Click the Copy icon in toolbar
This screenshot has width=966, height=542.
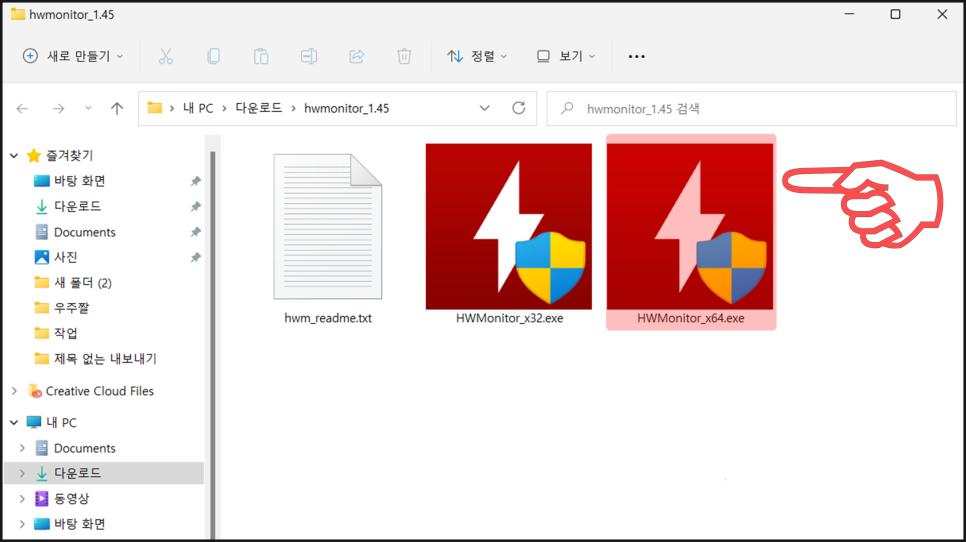tap(213, 56)
